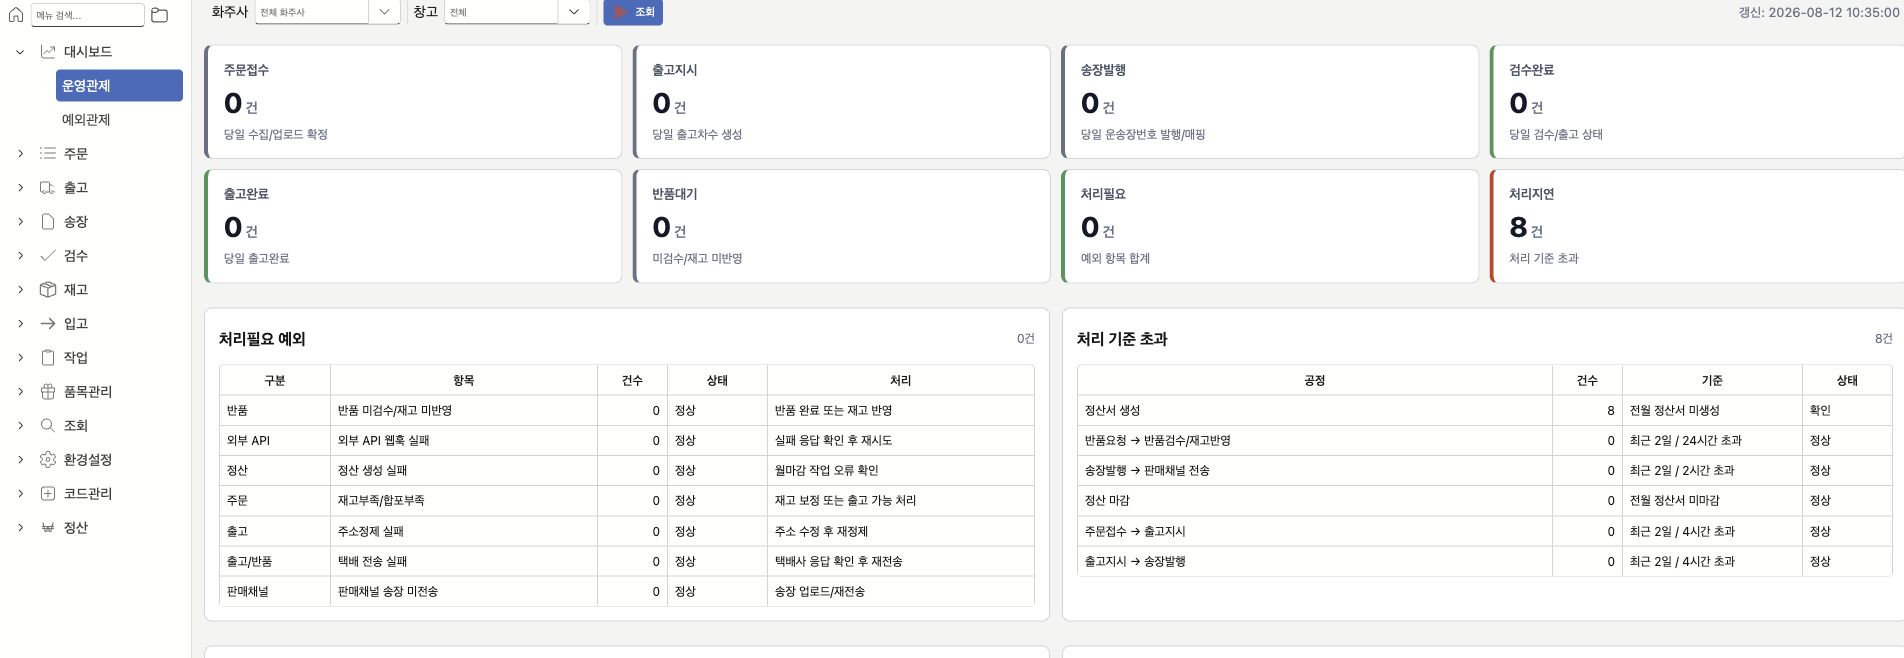This screenshot has width=1904, height=658.
Task: Click the 재고 box icon
Action: [47, 289]
